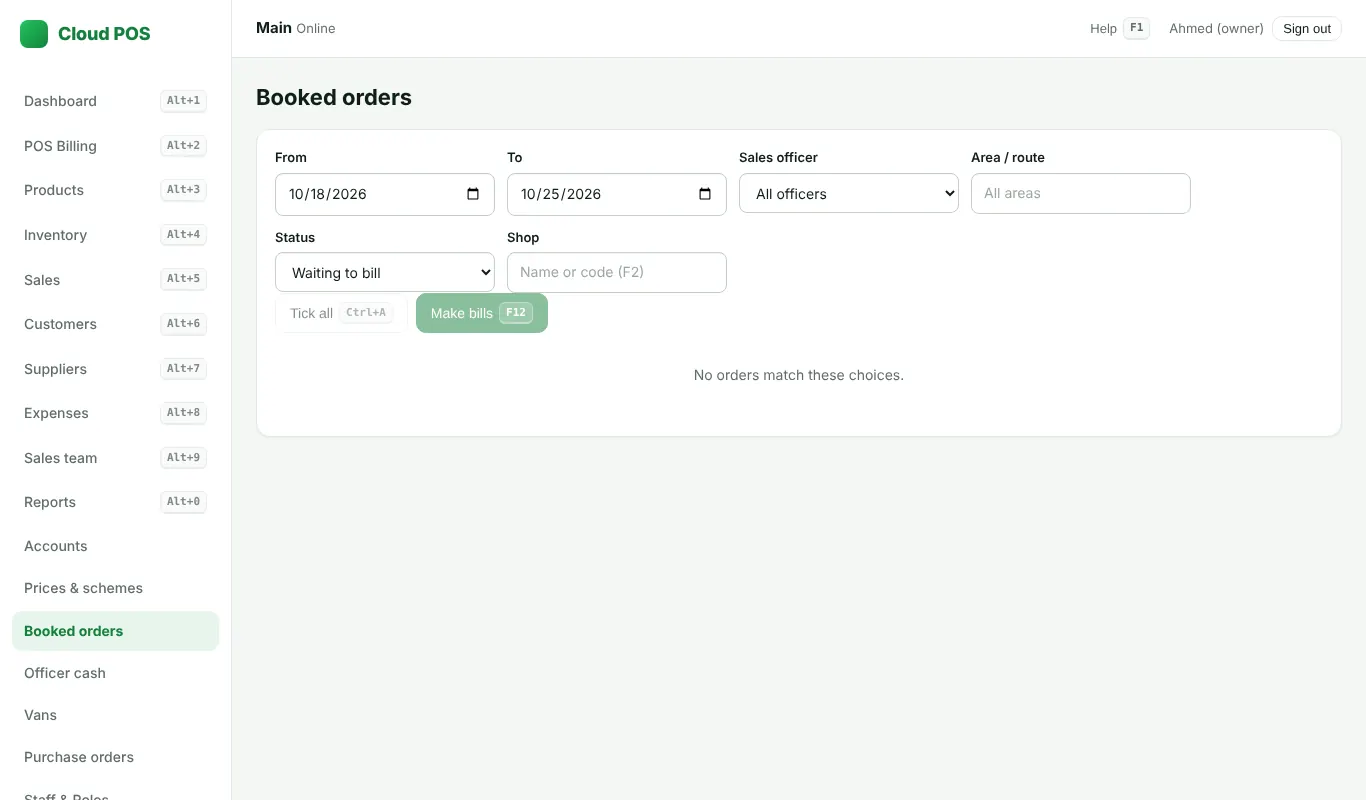
Task: Open Officer cash page
Action: (115, 673)
